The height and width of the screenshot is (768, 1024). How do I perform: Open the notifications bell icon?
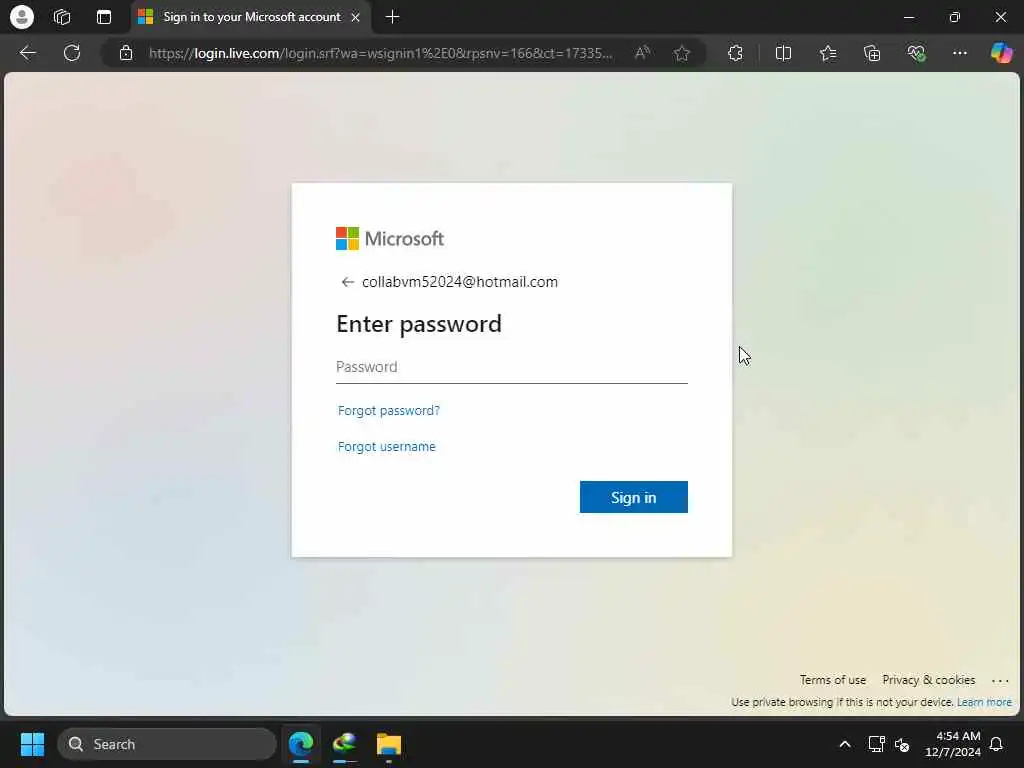[997, 744]
